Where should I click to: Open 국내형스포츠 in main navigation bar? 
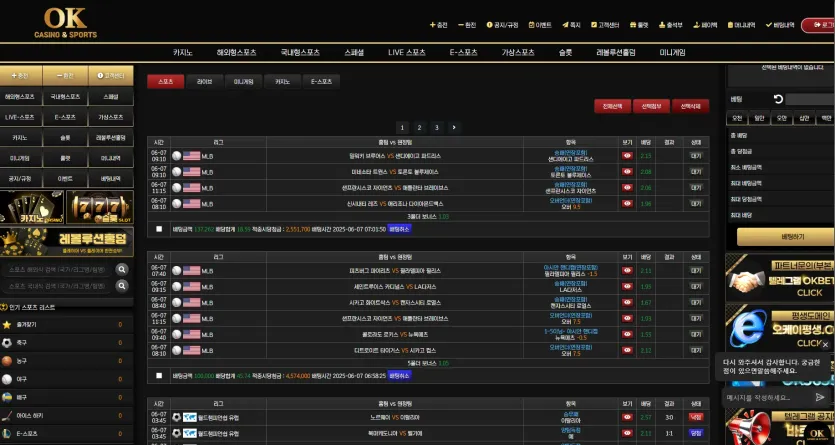(300, 53)
